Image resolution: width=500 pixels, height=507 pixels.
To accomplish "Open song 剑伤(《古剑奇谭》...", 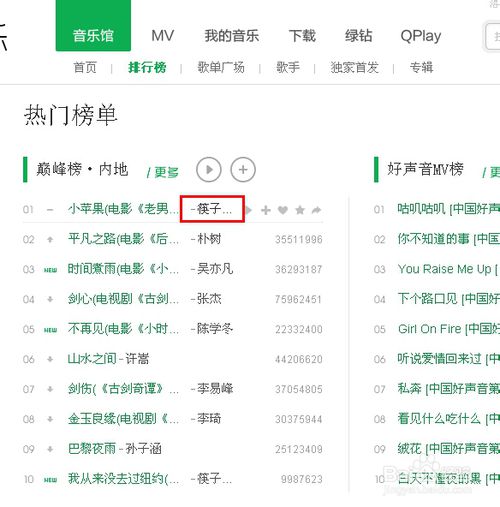I will (x=123, y=389).
